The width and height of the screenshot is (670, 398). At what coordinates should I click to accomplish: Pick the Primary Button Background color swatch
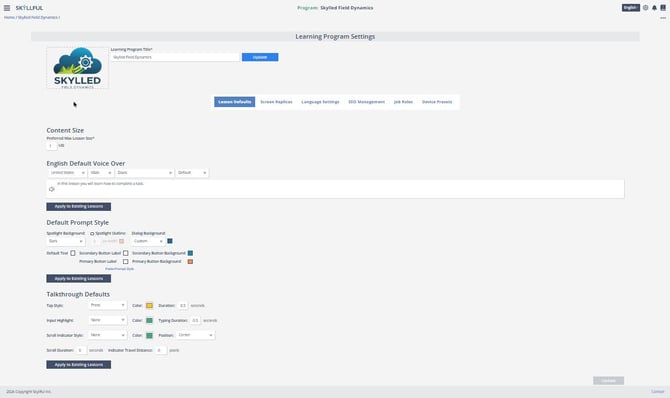coord(190,261)
